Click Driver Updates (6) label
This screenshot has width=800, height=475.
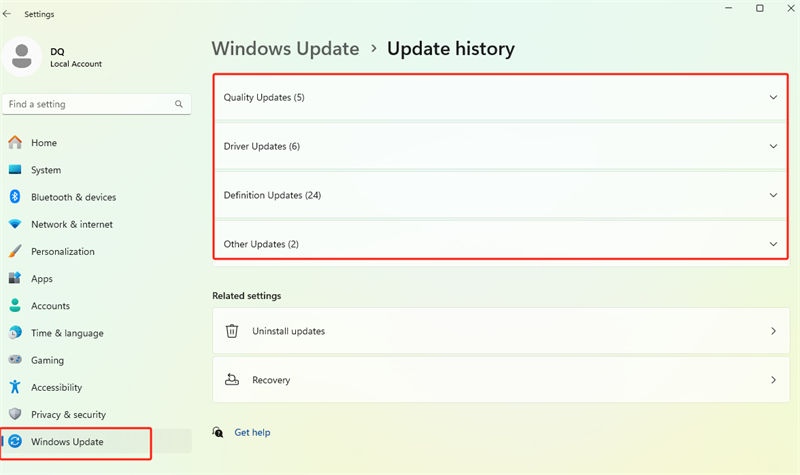[262, 146]
